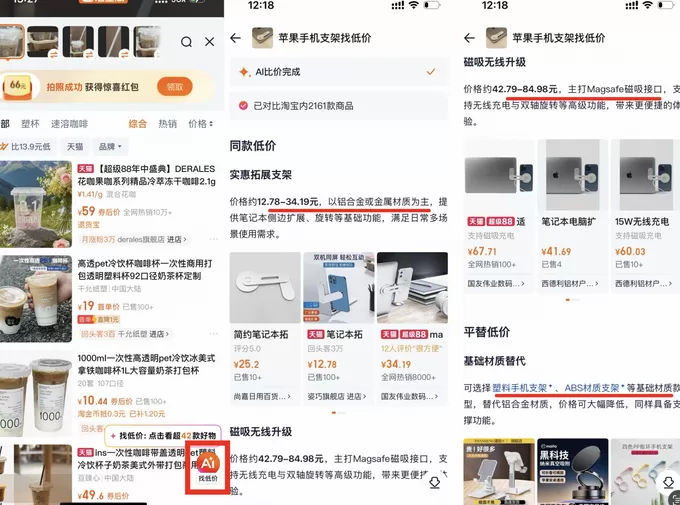Open more options on 高透pet listing

point(213,334)
